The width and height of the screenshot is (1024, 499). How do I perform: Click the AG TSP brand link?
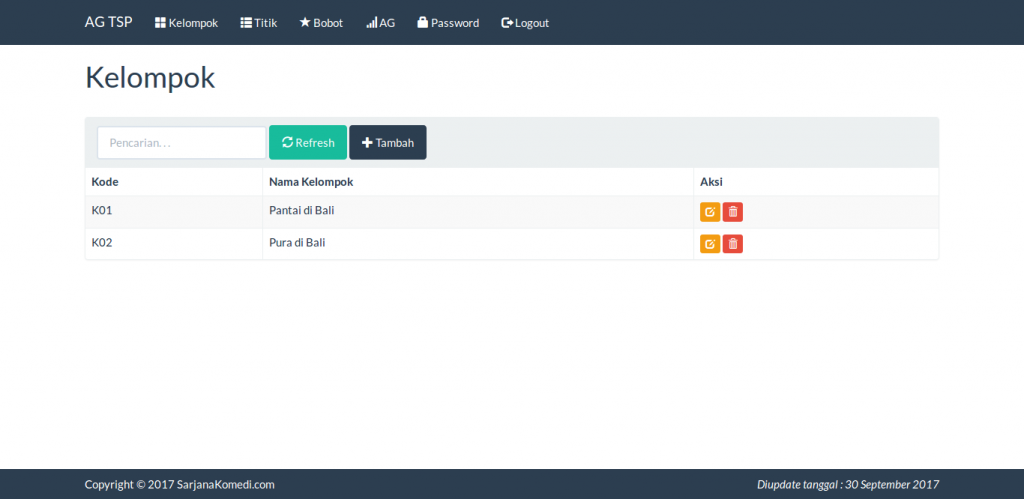(108, 22)
